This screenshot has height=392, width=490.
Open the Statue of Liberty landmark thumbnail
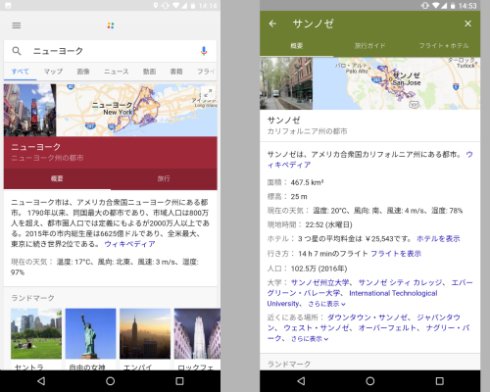(x=91, y=334)
